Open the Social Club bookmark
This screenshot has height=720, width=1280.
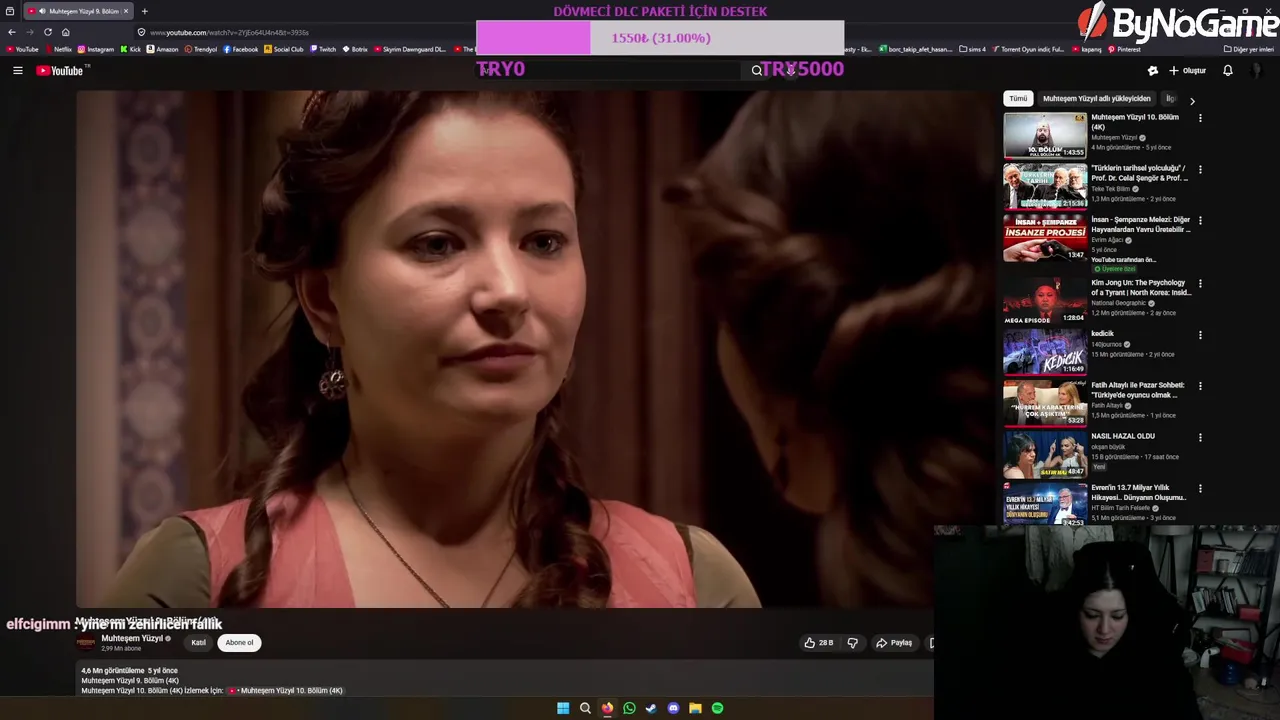pos(284,49)
